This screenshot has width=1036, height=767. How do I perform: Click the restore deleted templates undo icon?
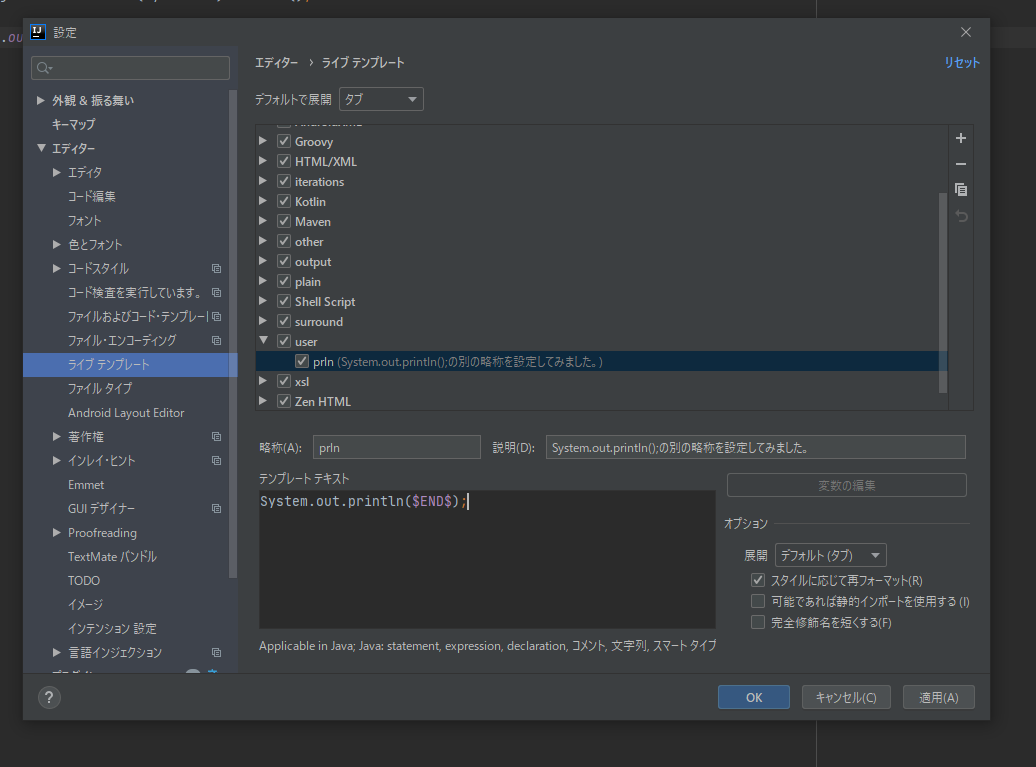point(961,216)
